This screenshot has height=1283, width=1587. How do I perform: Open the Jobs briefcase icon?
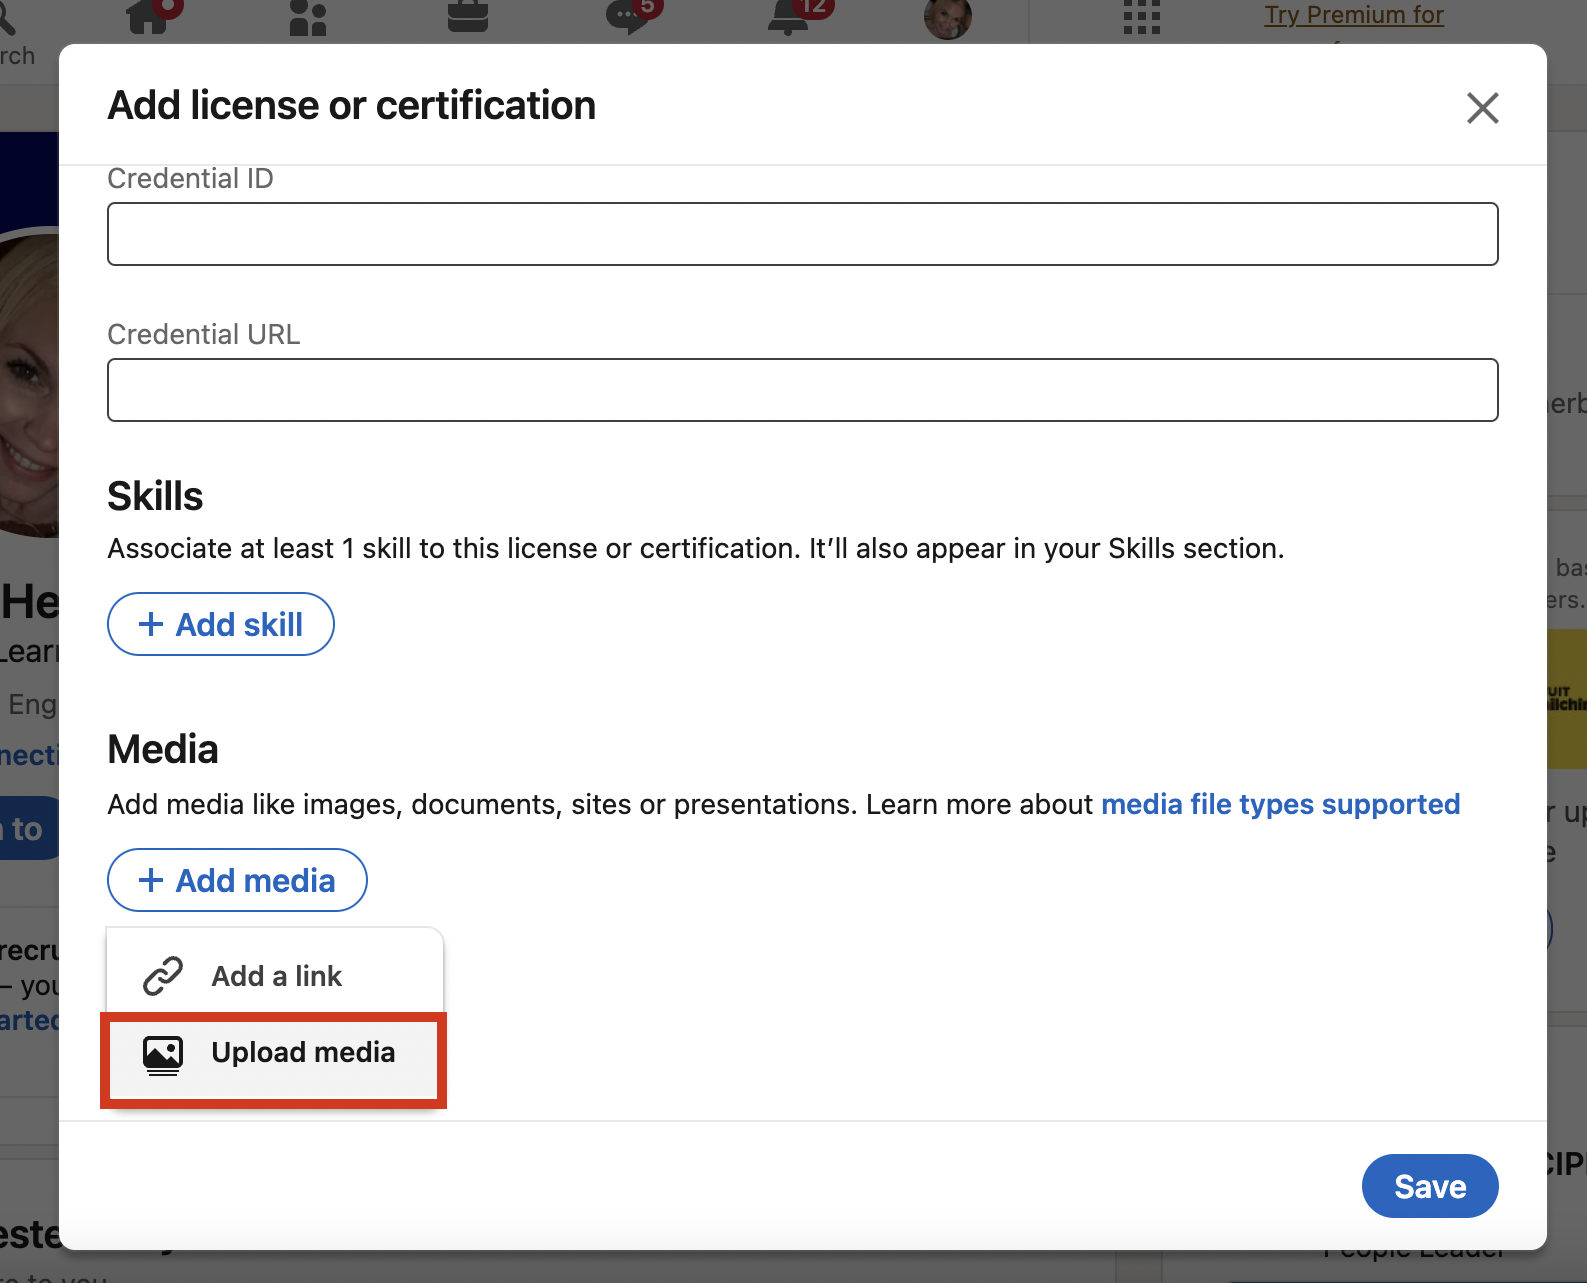point(467,17)
